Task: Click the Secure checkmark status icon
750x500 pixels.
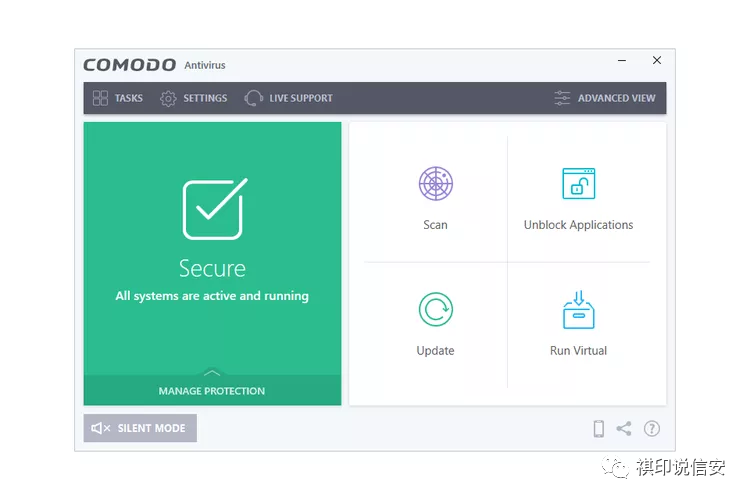Action: [x=213, y=209]
